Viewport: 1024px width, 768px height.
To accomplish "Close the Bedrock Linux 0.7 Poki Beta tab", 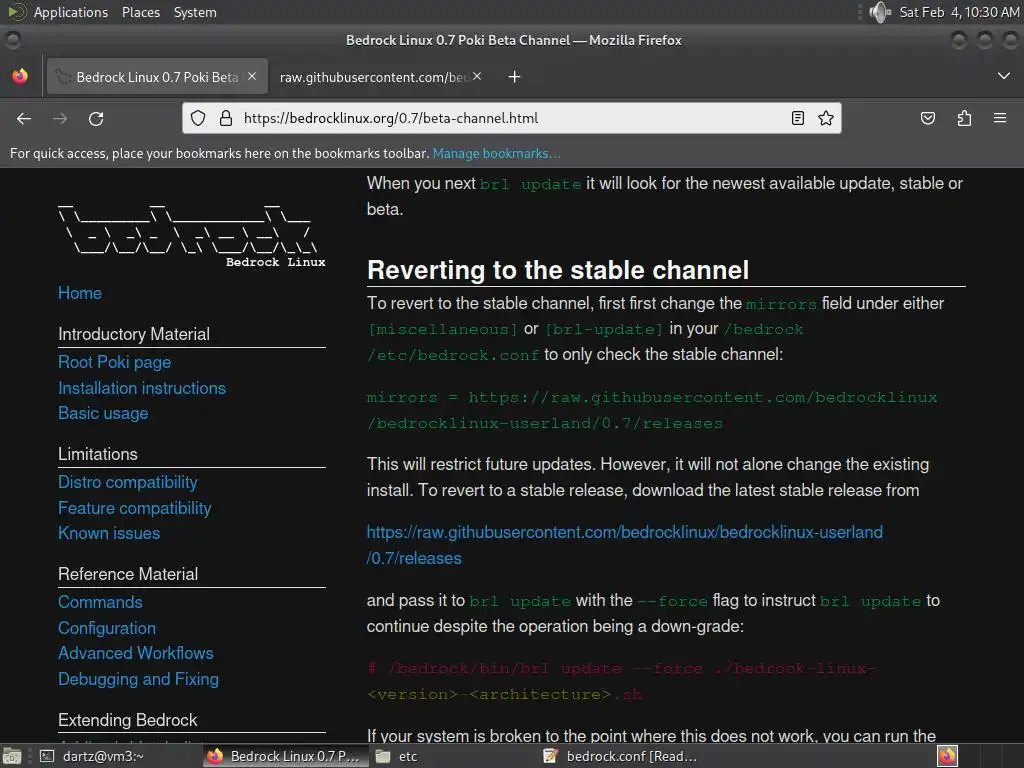I will [252, 76].
